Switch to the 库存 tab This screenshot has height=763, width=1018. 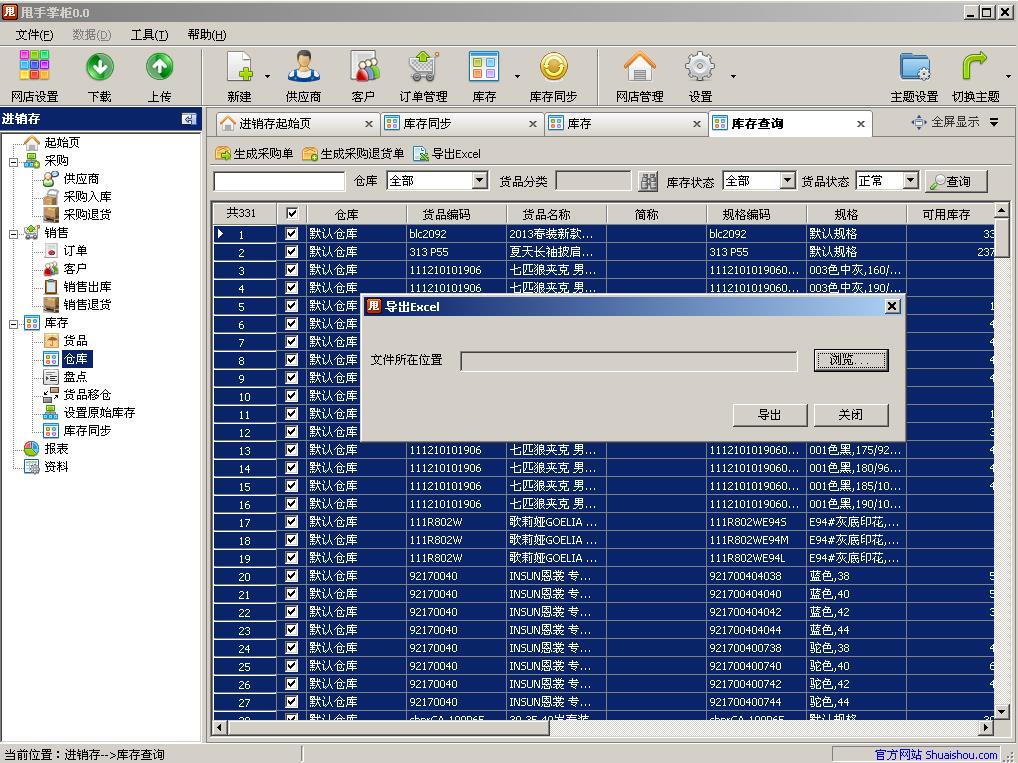click(x=625, y=123)
